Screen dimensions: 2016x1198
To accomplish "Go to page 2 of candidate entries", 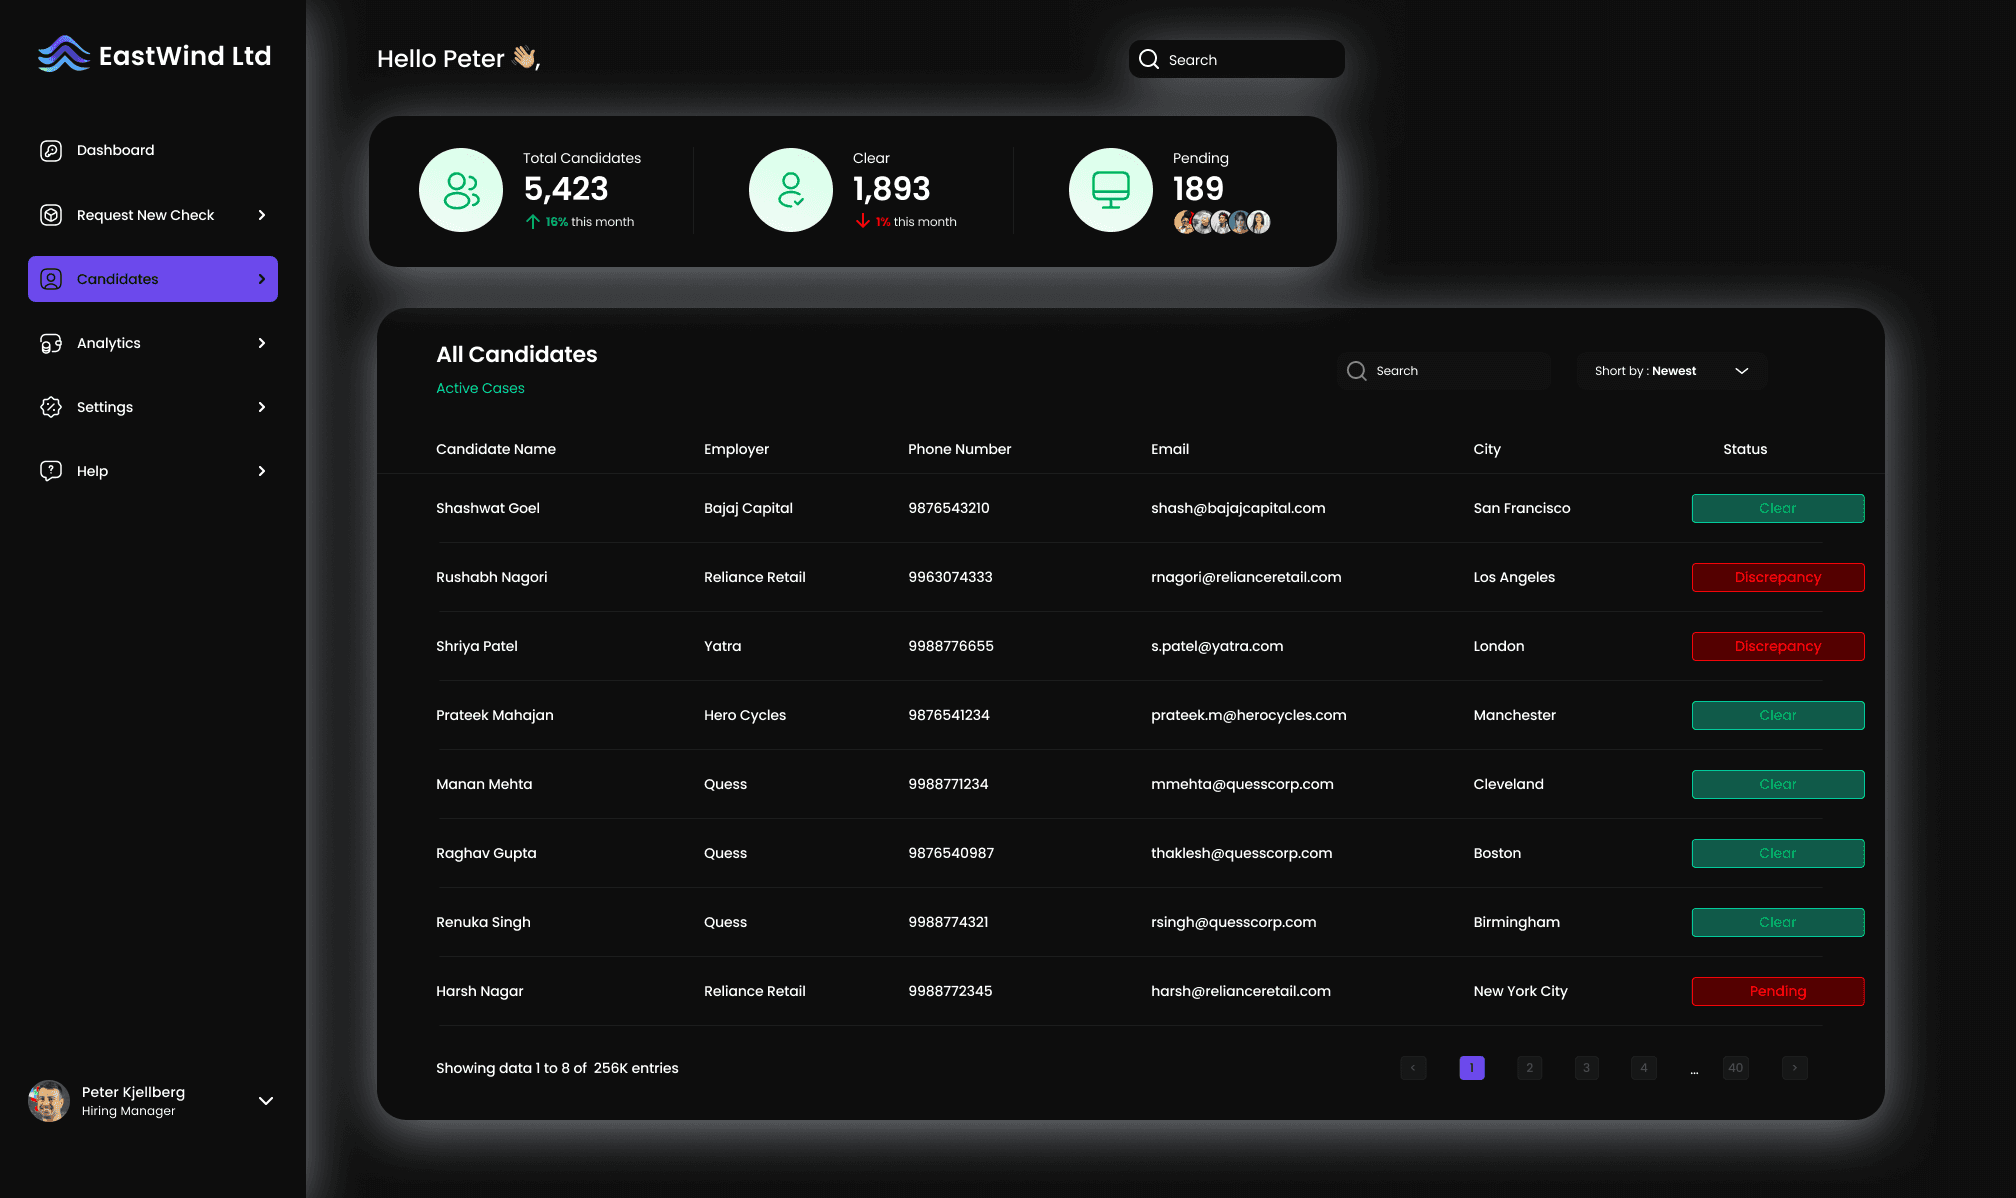I will pyautogui.click(x=1529, y=1068).
